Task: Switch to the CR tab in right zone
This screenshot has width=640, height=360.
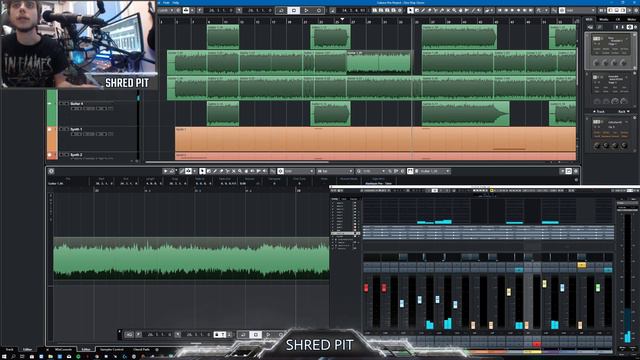Action: [618, 19]
